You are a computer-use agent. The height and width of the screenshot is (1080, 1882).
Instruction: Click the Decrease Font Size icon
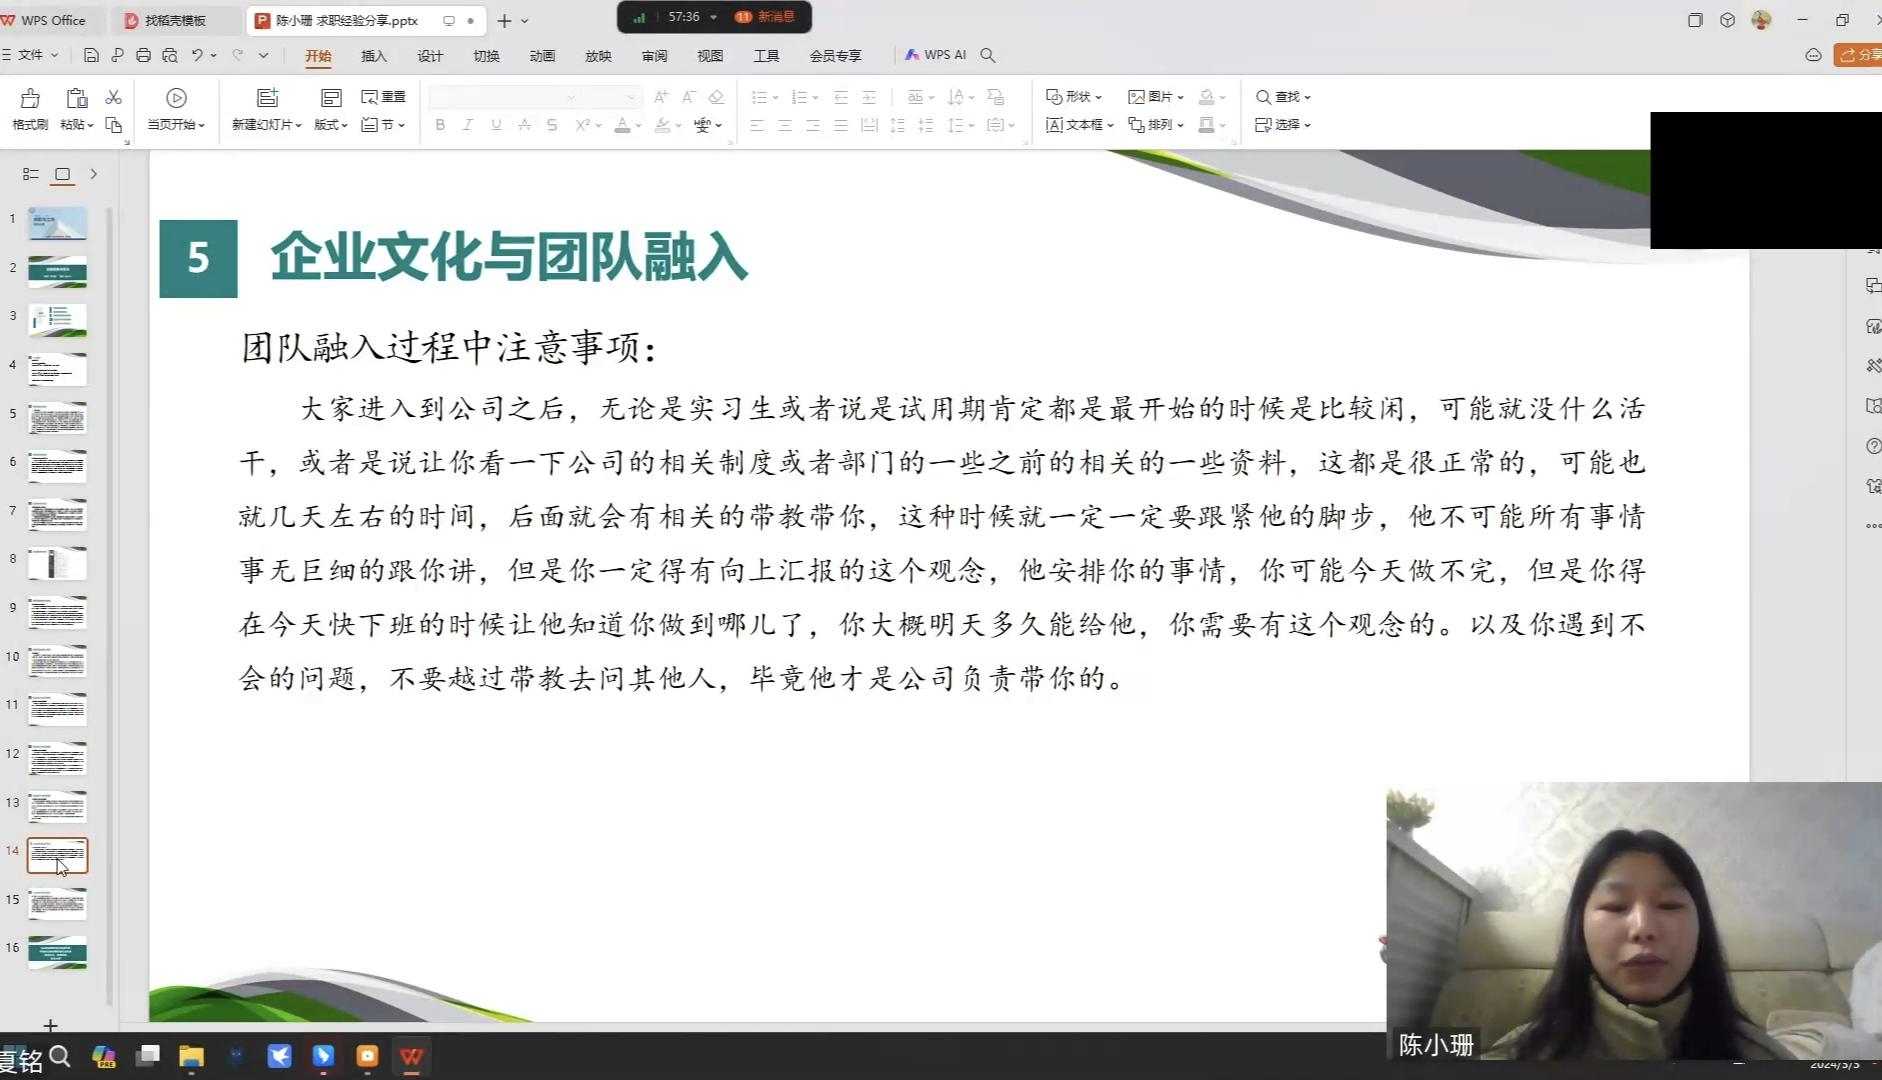[688, 97]
